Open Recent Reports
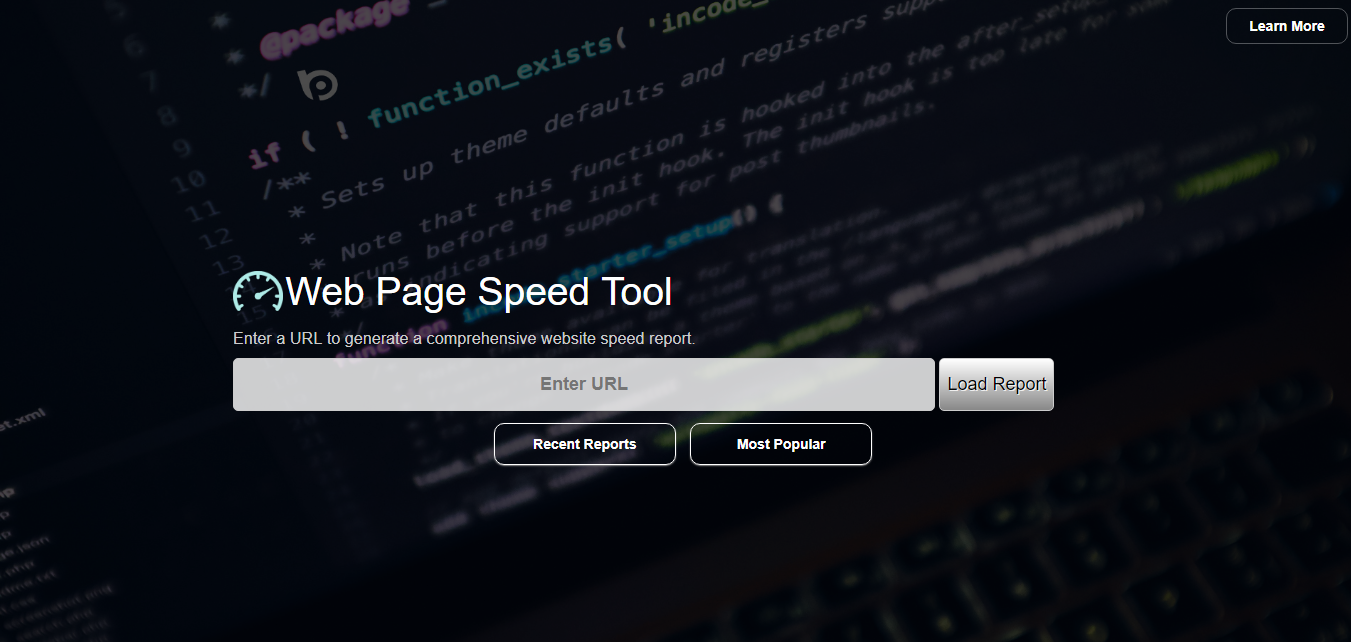Viewport: 1351px width, 642px height. tap(585, 444)
